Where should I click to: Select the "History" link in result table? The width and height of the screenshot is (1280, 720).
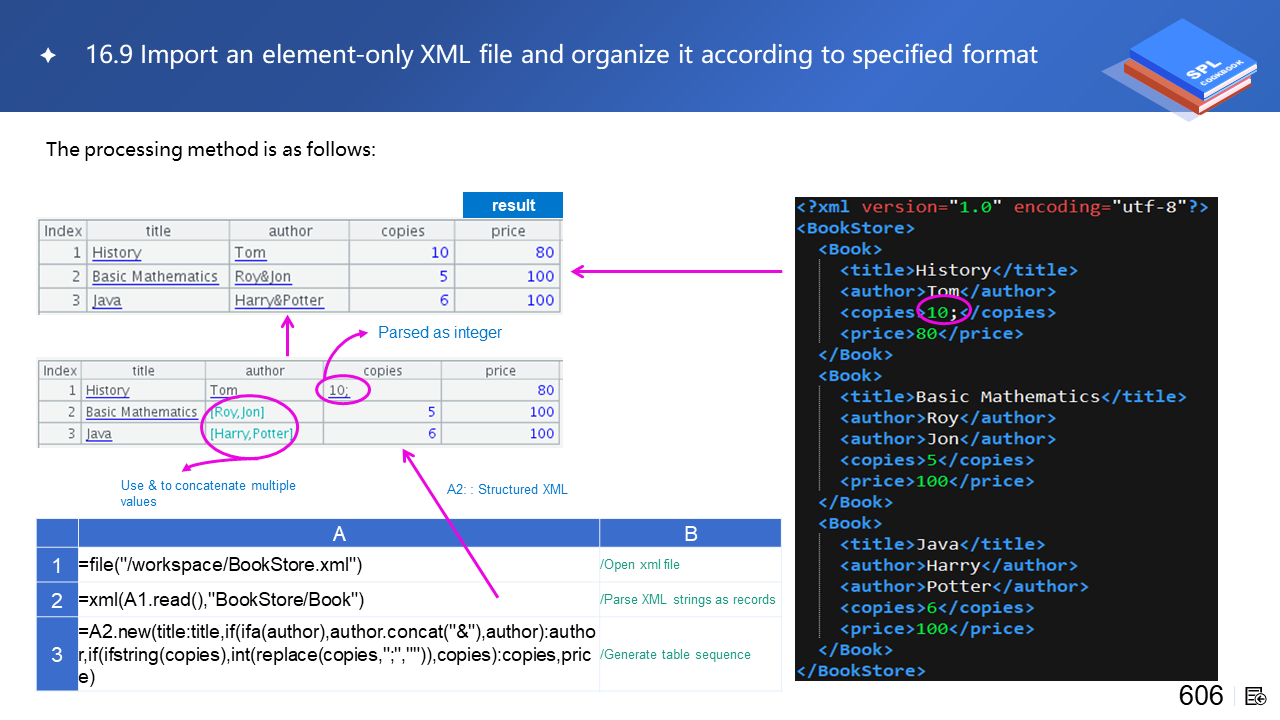click(116, 253)
